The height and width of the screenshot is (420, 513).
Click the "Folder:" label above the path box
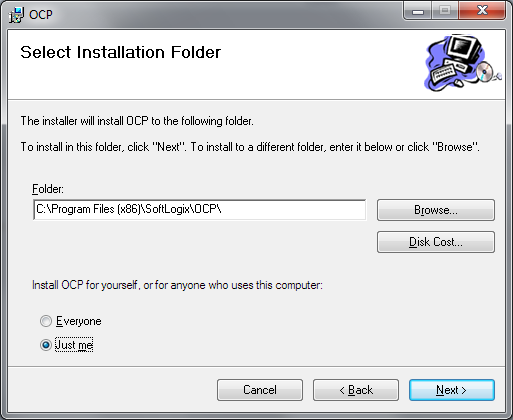tap(48, 189)
